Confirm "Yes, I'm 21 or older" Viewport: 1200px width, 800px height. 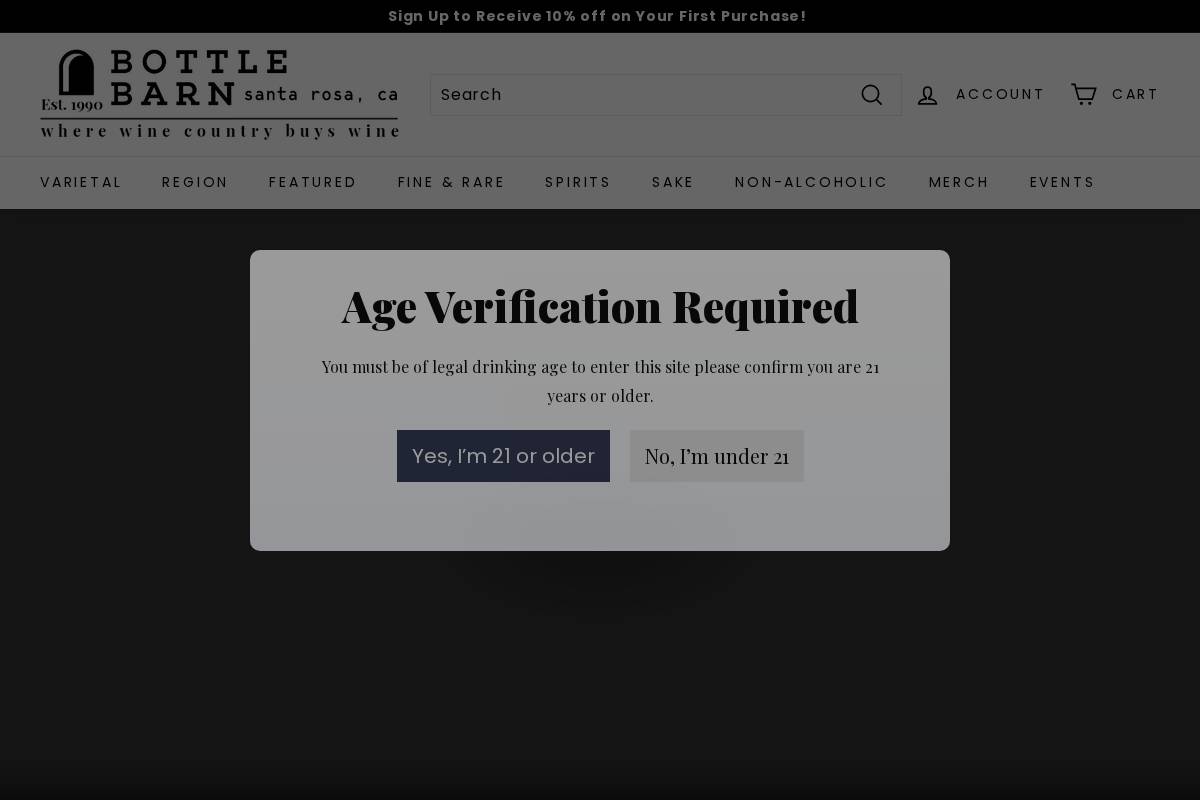point(503,456)
